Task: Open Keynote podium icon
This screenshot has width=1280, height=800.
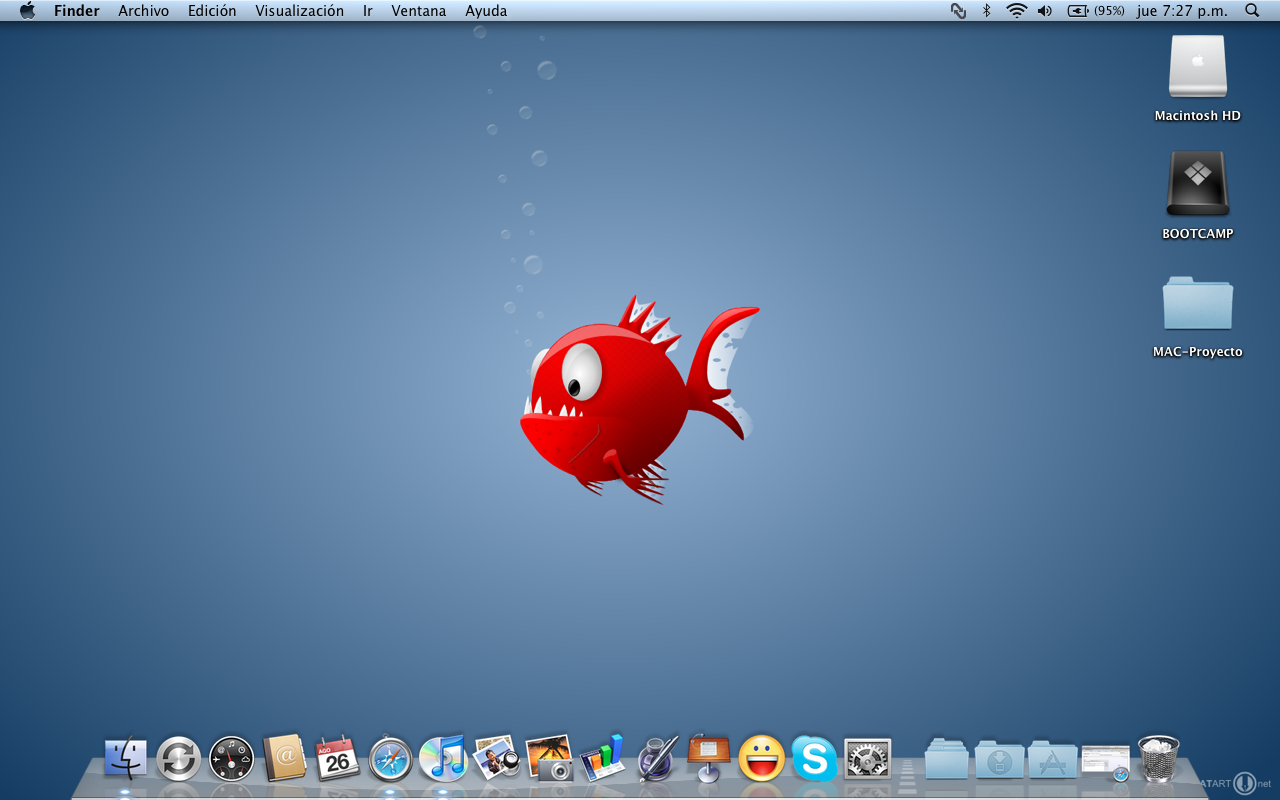Action: coord(709,758)
